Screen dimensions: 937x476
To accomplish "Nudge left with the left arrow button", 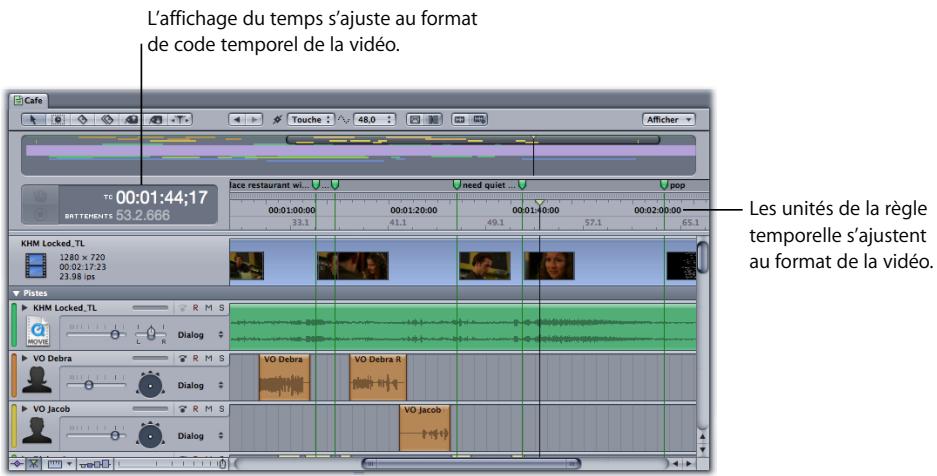I will (237, 119).
